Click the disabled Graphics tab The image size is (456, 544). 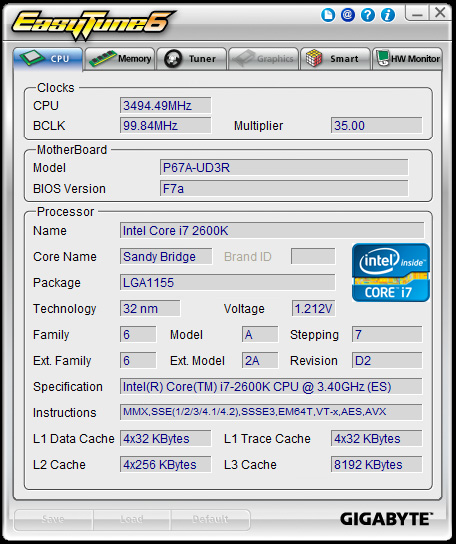263,59
